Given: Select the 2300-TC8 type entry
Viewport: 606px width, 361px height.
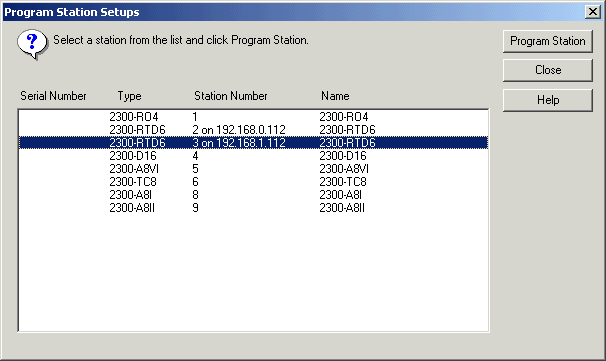Looking at the screenshot, I should tap(133, 182).
